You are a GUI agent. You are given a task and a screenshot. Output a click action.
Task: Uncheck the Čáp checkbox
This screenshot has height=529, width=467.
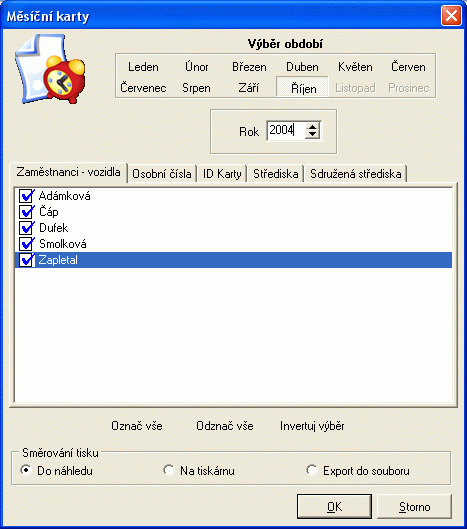pyautogui.click(x=26, y=212)
